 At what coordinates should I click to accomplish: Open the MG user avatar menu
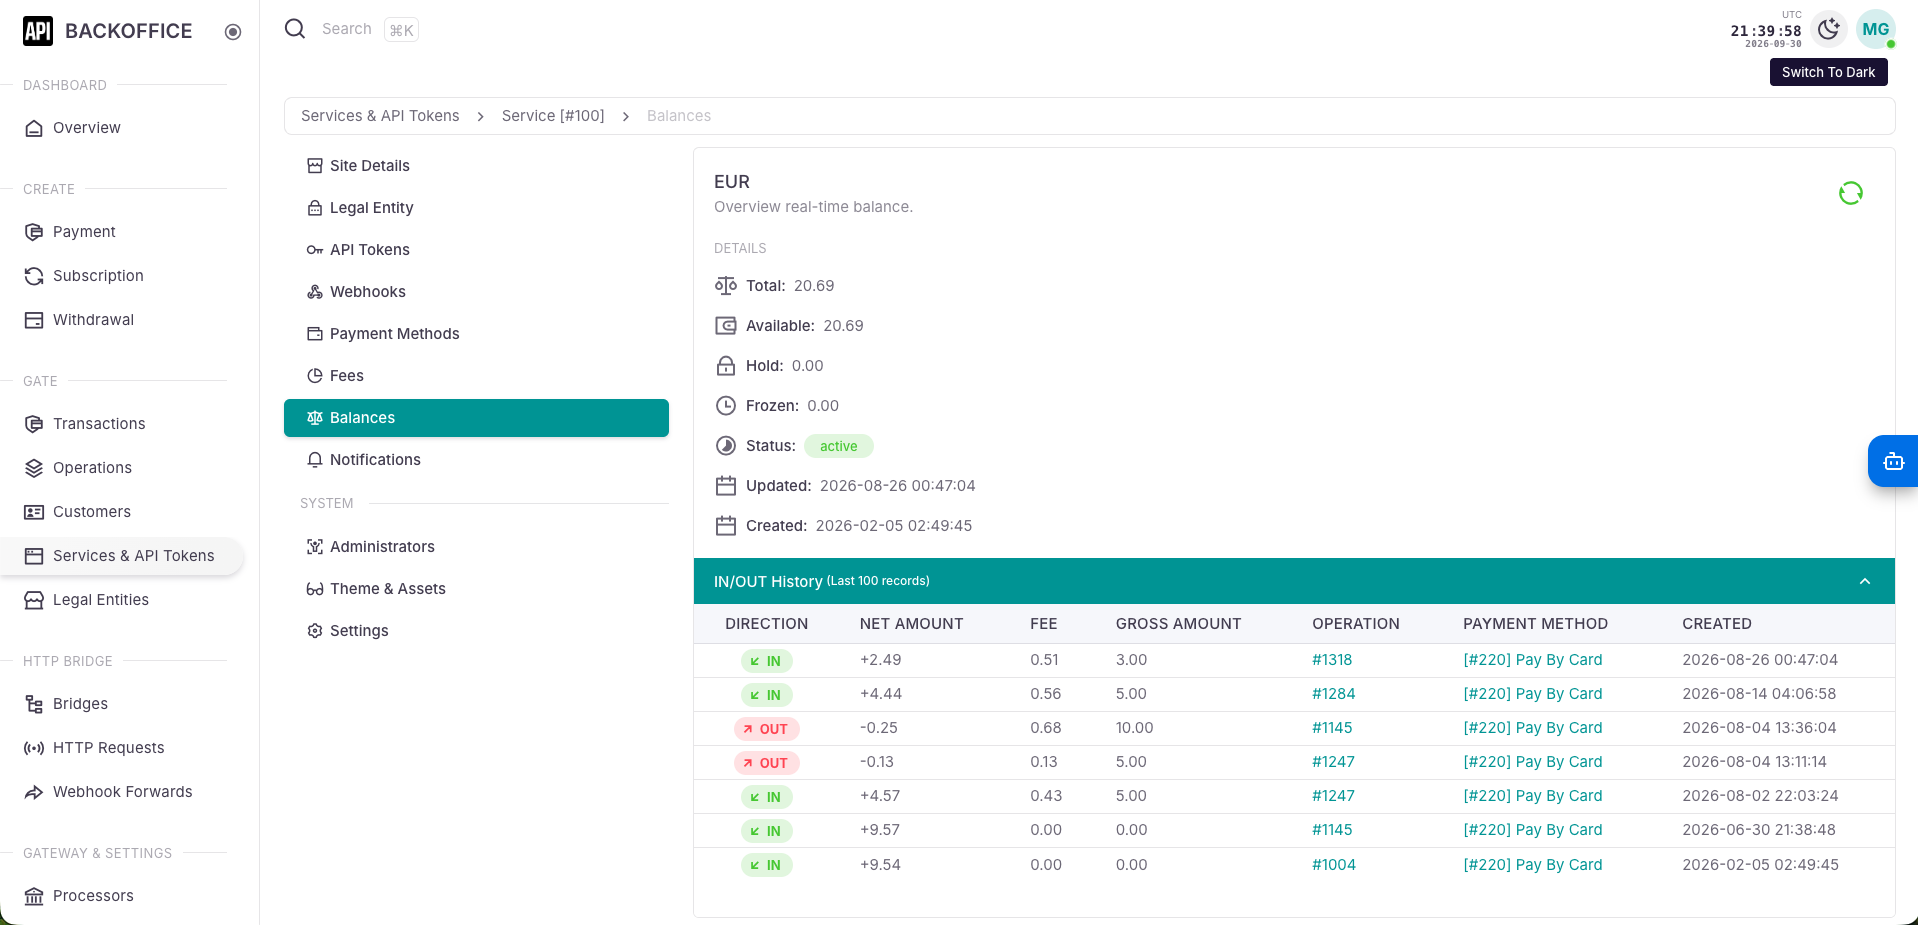tap(1875, 29)
